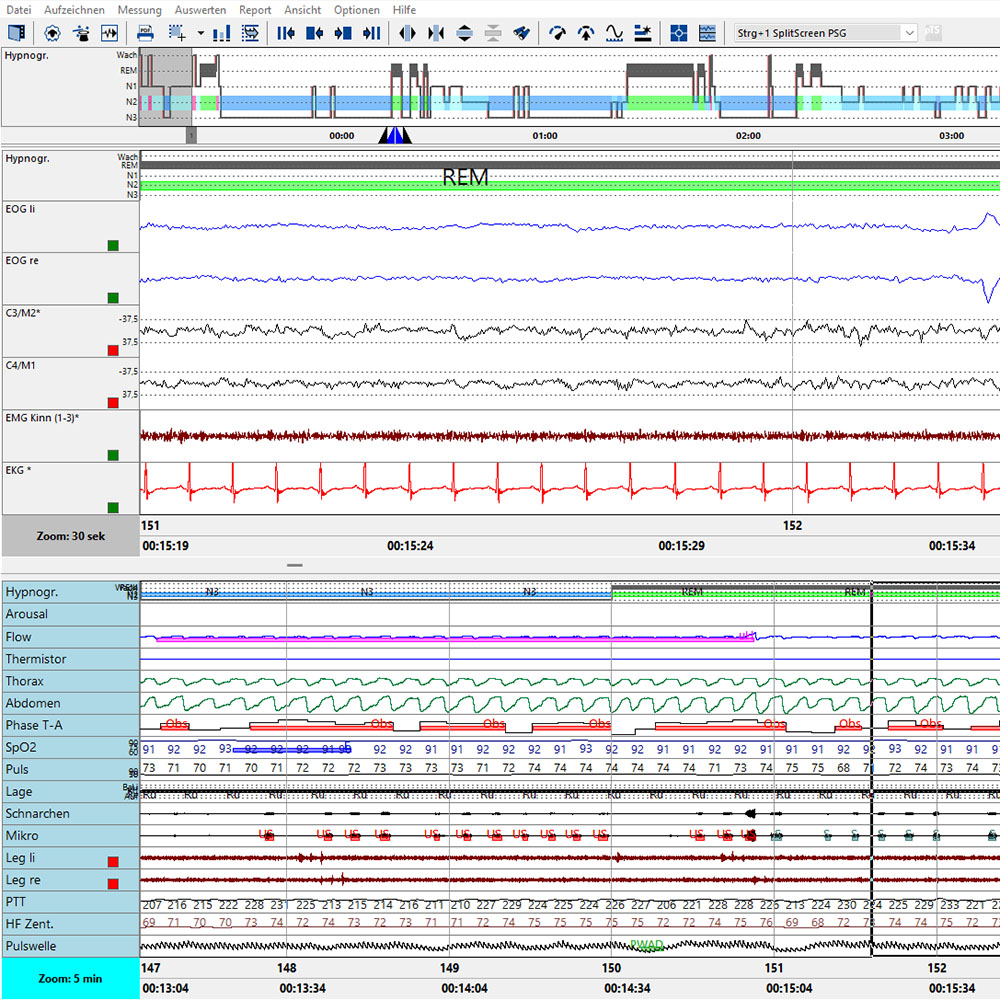Image resolution: width=1000 pixels, height=1000 pixels.
Task: Open dropdown arrow beside selection tool
Action: 200,33
